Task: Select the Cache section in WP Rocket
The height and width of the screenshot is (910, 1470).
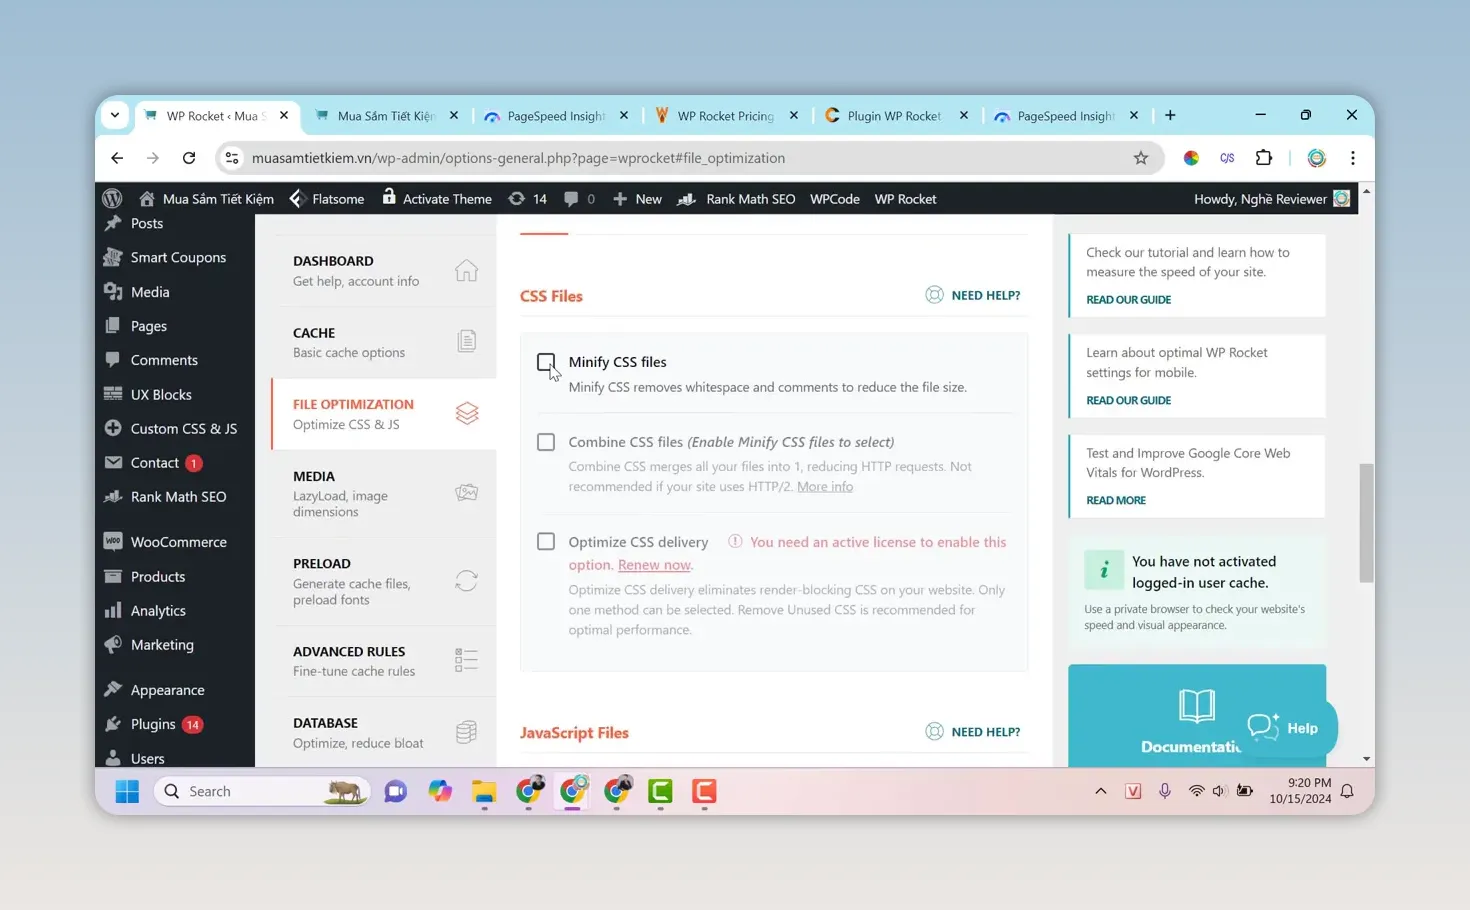Action: pyautogui.click(x=384, y=342)
